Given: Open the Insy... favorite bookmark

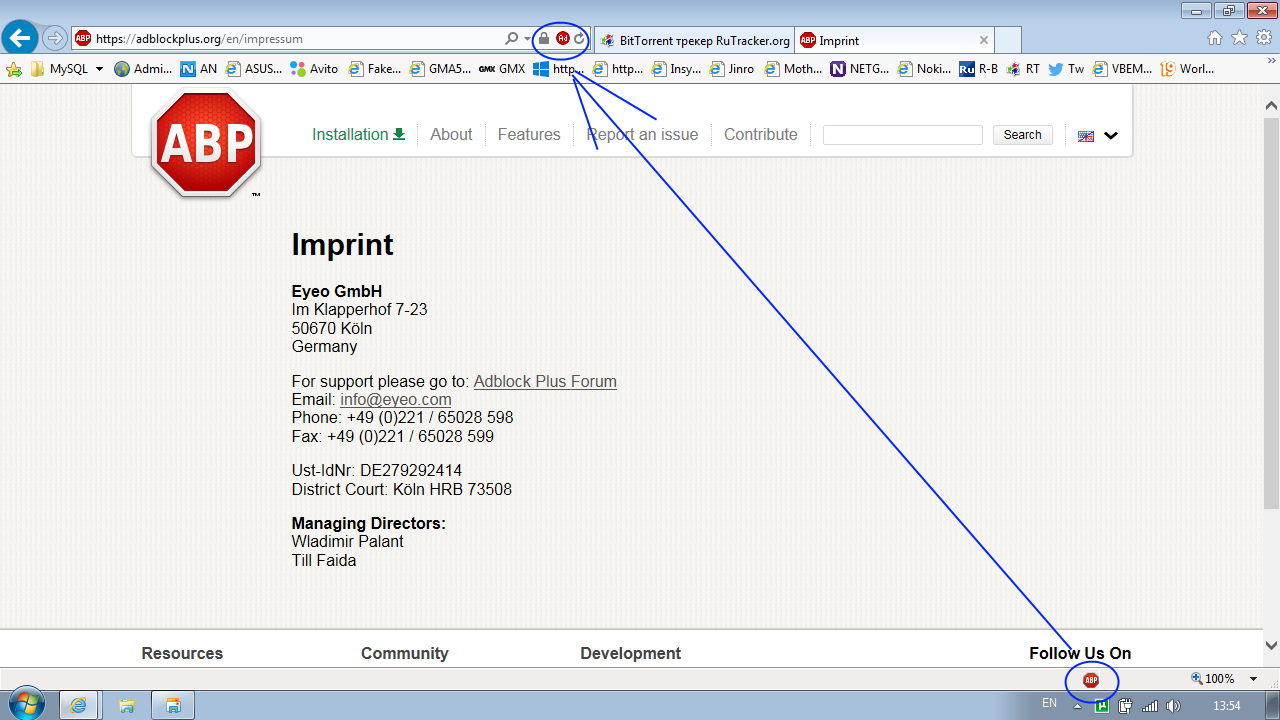Looking at the screenshot, I should 676,69.
